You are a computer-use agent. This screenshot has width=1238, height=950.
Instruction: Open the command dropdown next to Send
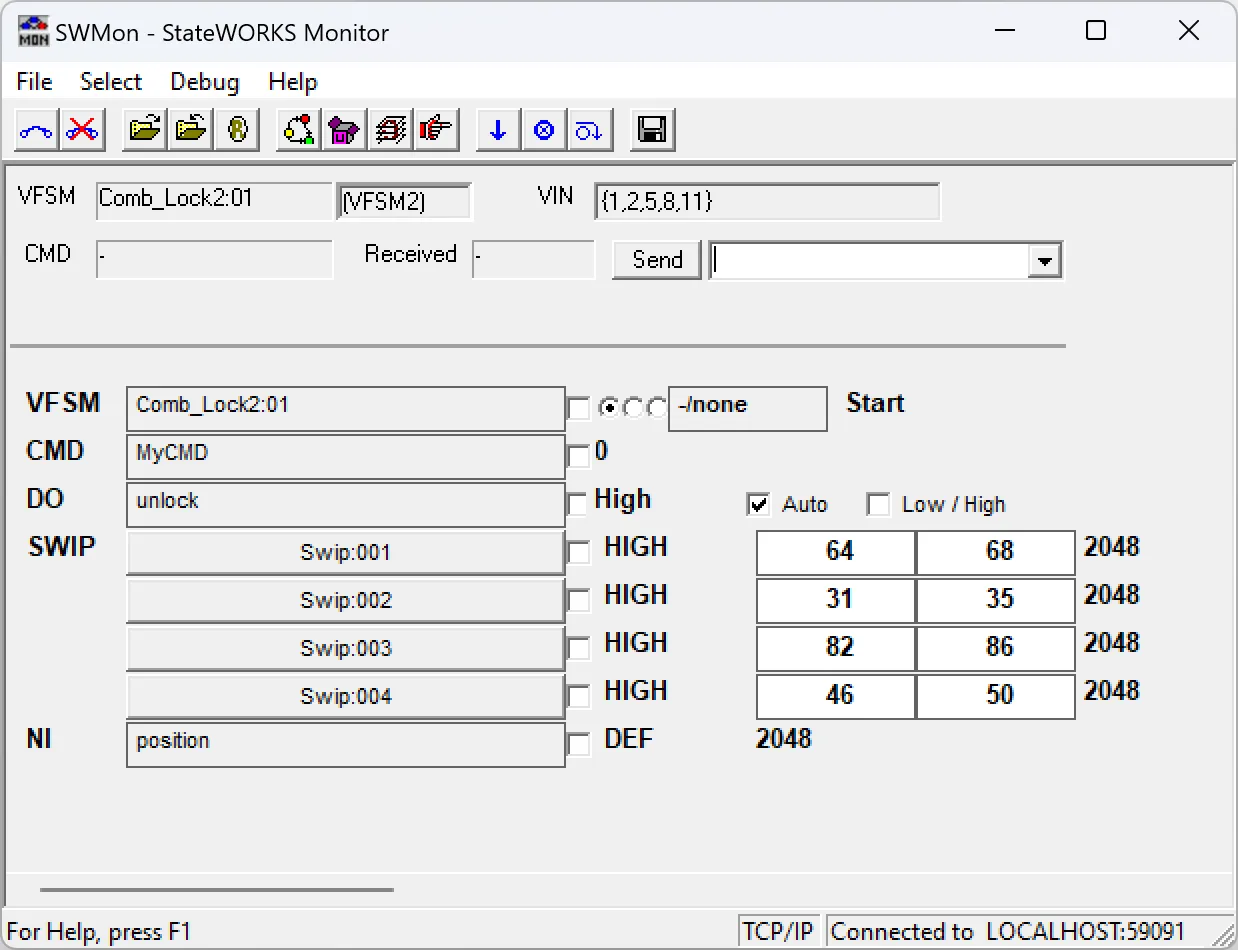pyautogui.click(x=1044, y=261)
